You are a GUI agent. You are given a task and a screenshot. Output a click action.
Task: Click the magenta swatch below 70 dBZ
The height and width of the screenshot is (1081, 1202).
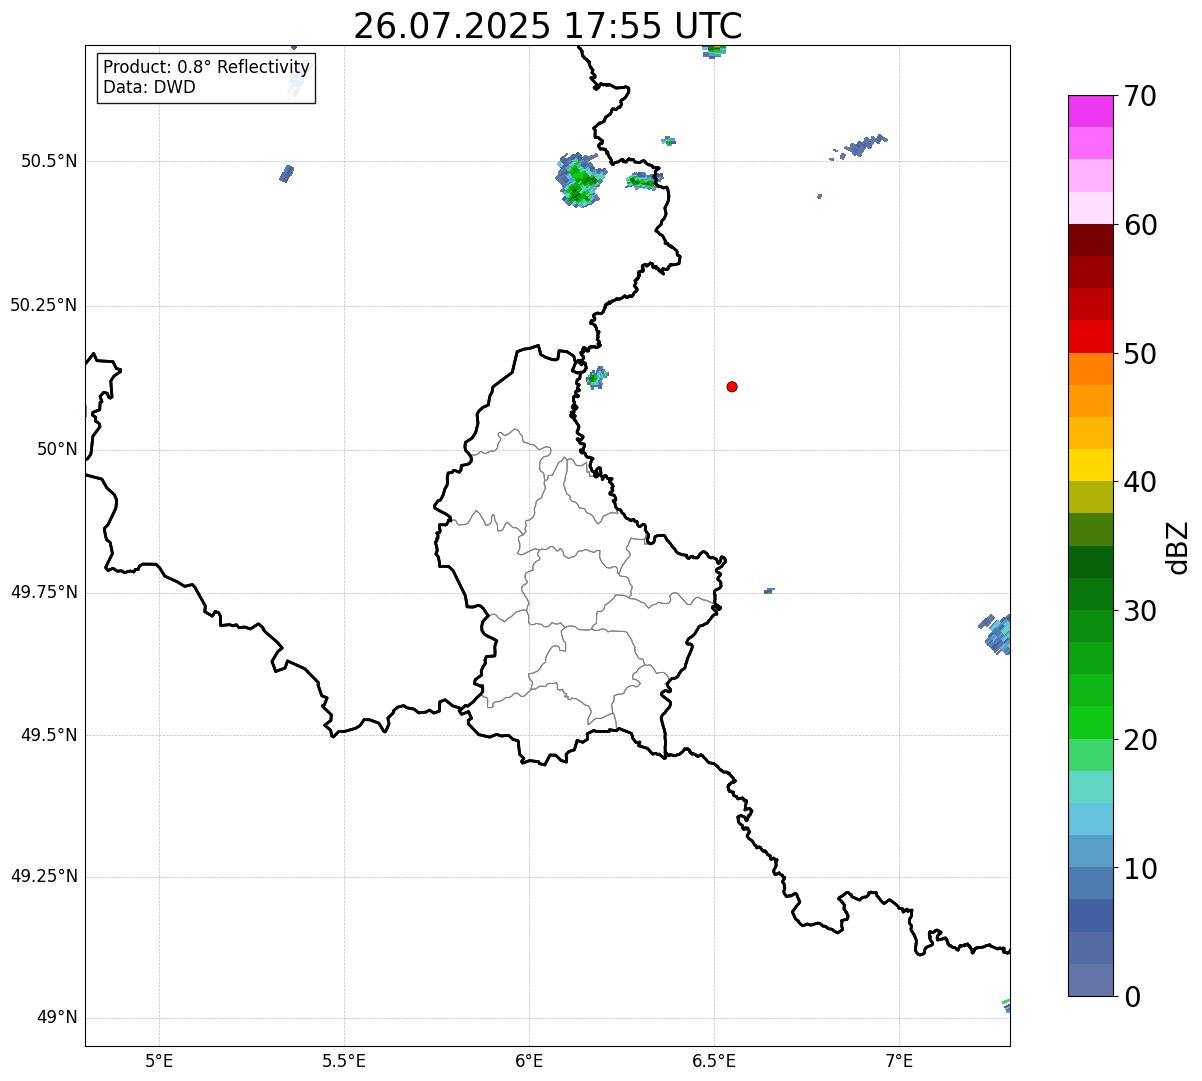(x=1092, y=111)
